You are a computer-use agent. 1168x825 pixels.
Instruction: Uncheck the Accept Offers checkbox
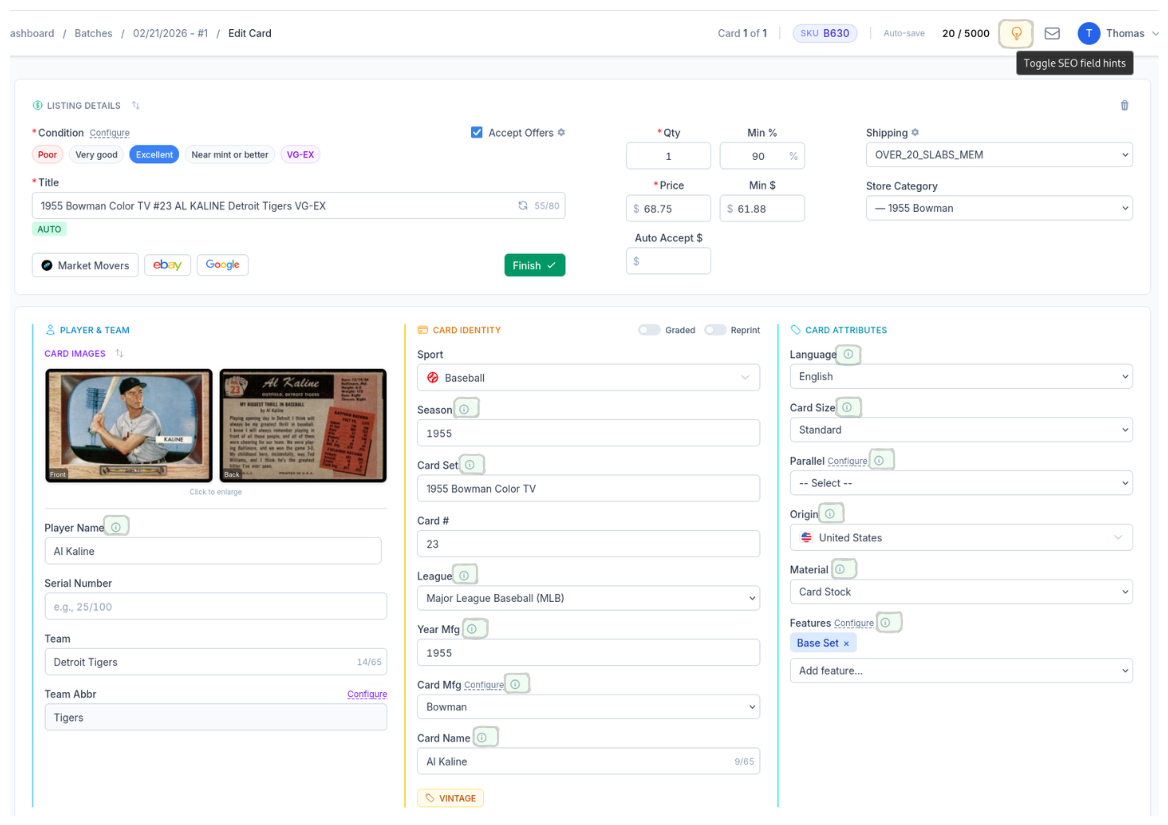(477, 132)
